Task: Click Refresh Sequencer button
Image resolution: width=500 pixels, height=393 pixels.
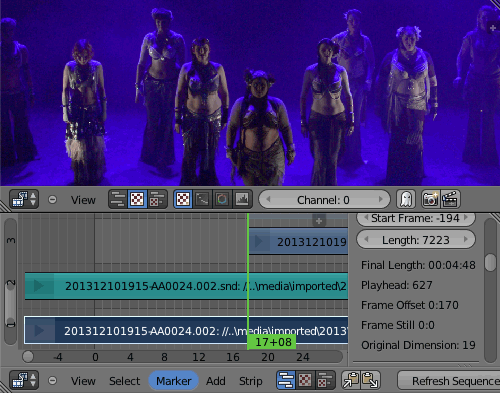Action: (449, 381)
